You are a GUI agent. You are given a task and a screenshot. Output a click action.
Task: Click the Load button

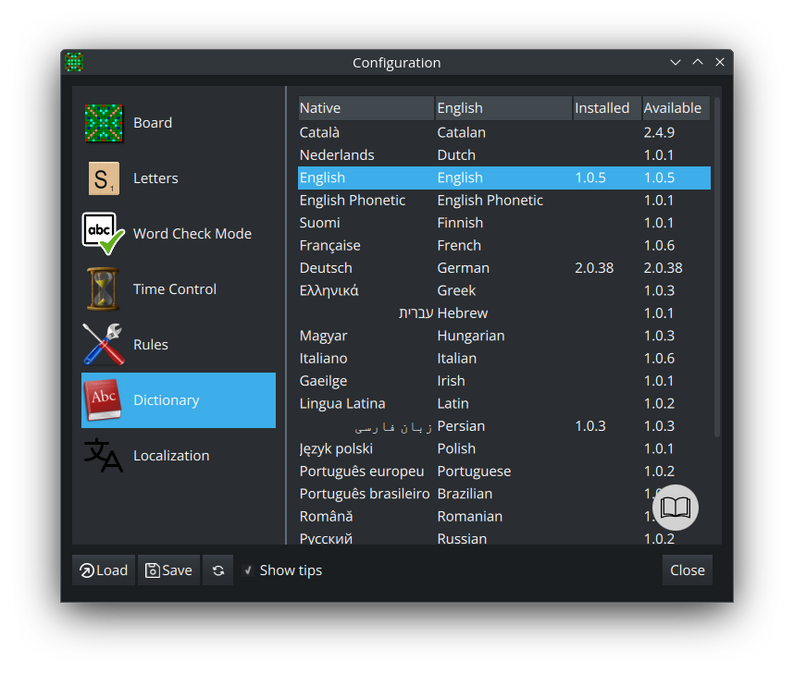[103, 570]
